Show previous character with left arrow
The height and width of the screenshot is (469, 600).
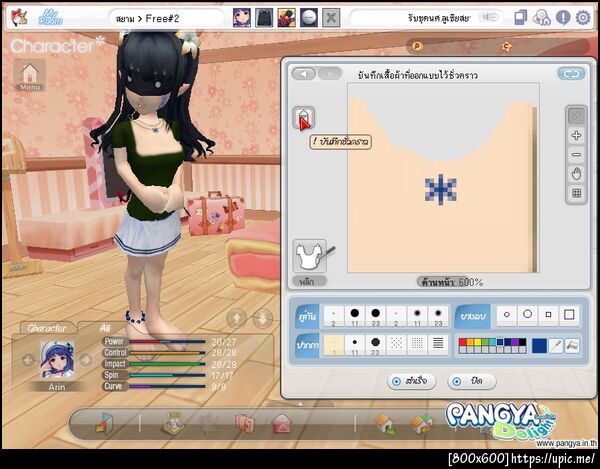[28, 360]
